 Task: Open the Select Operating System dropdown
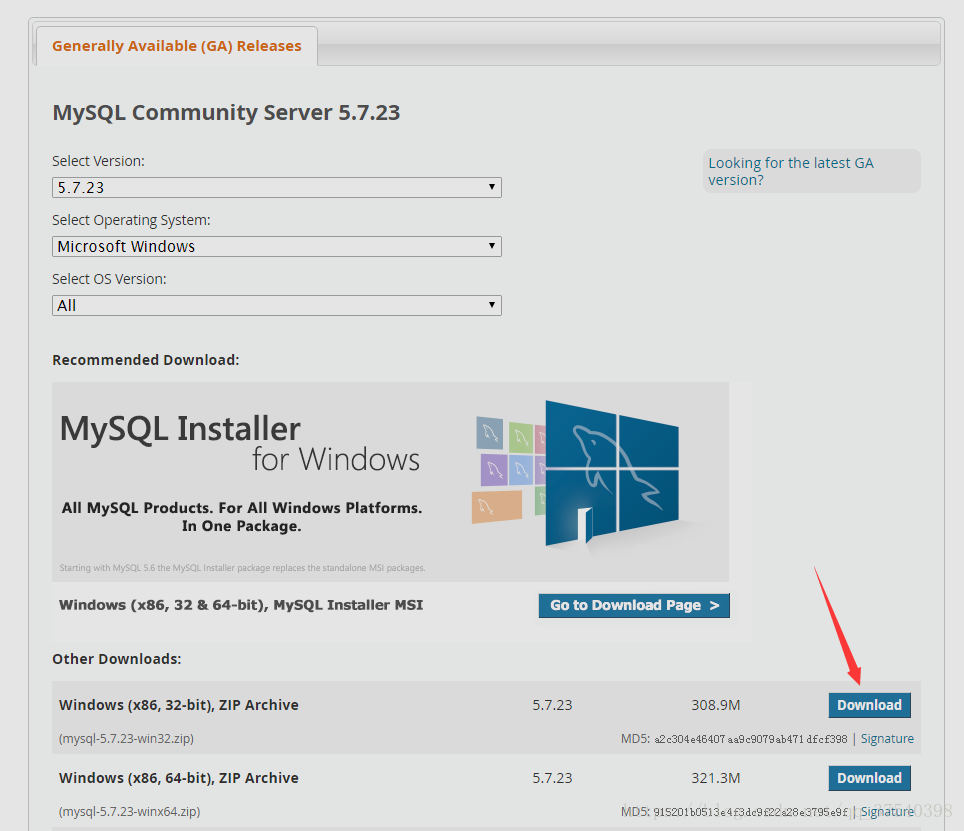point(277,246)
